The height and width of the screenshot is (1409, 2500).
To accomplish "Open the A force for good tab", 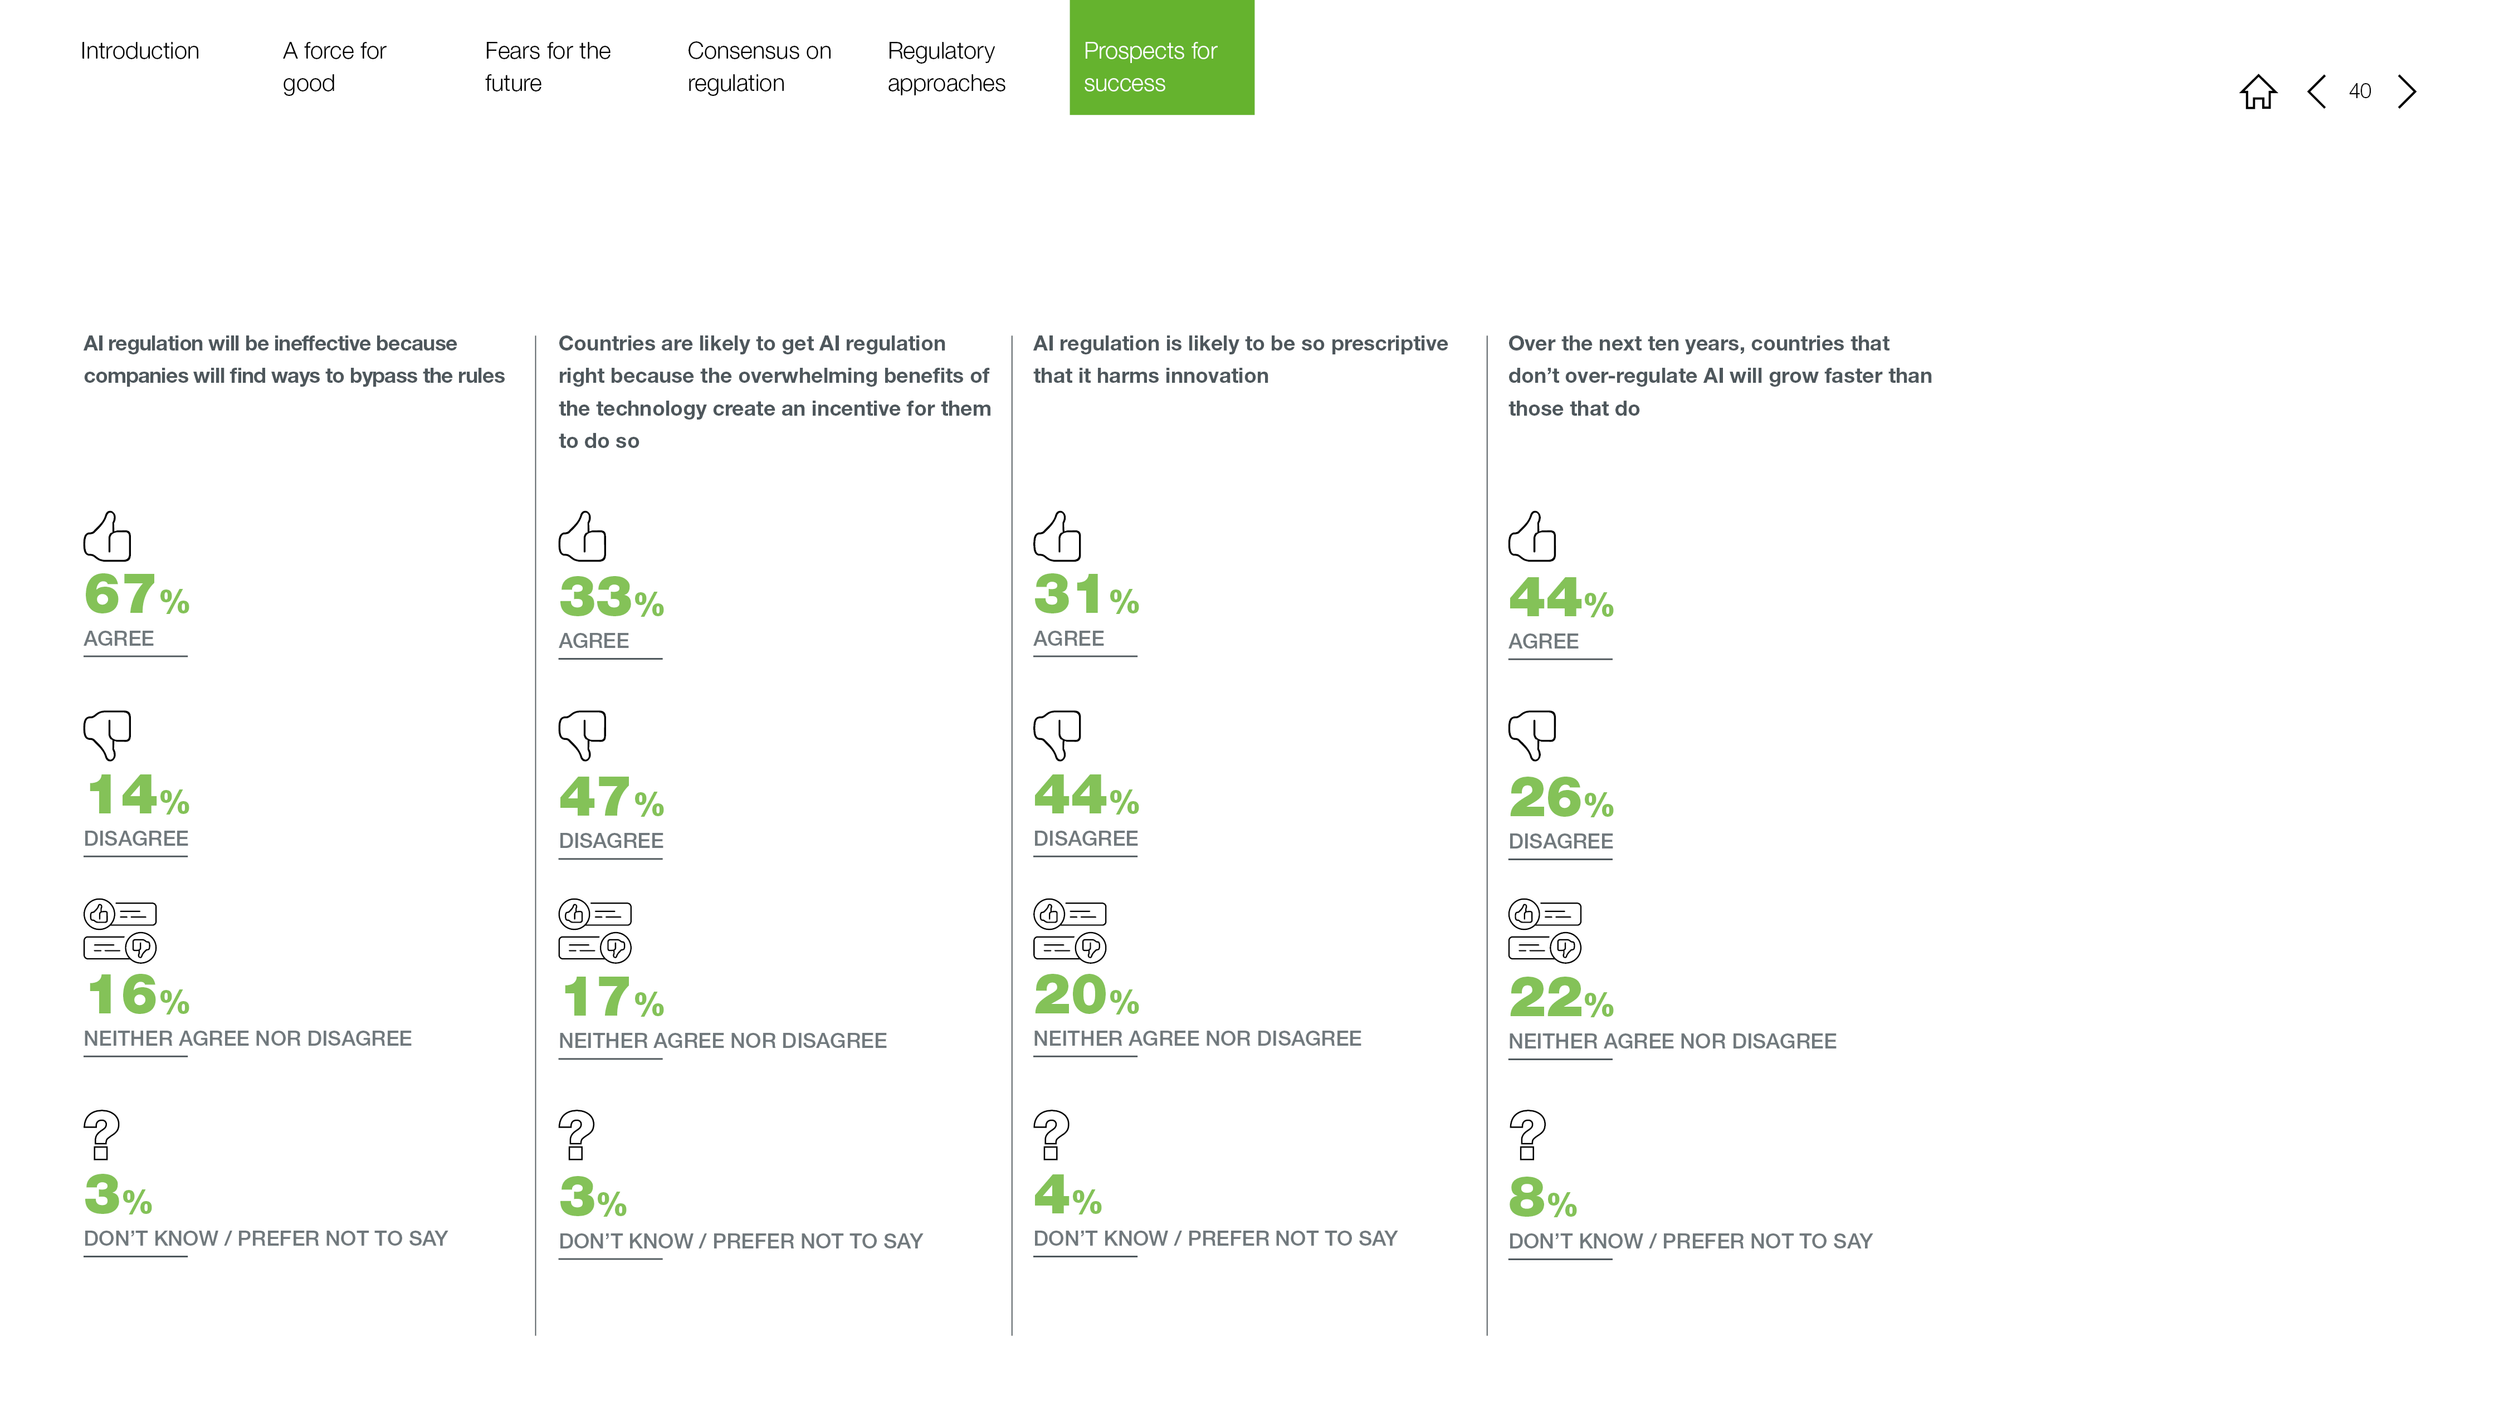I will click(x=334, y=67).
